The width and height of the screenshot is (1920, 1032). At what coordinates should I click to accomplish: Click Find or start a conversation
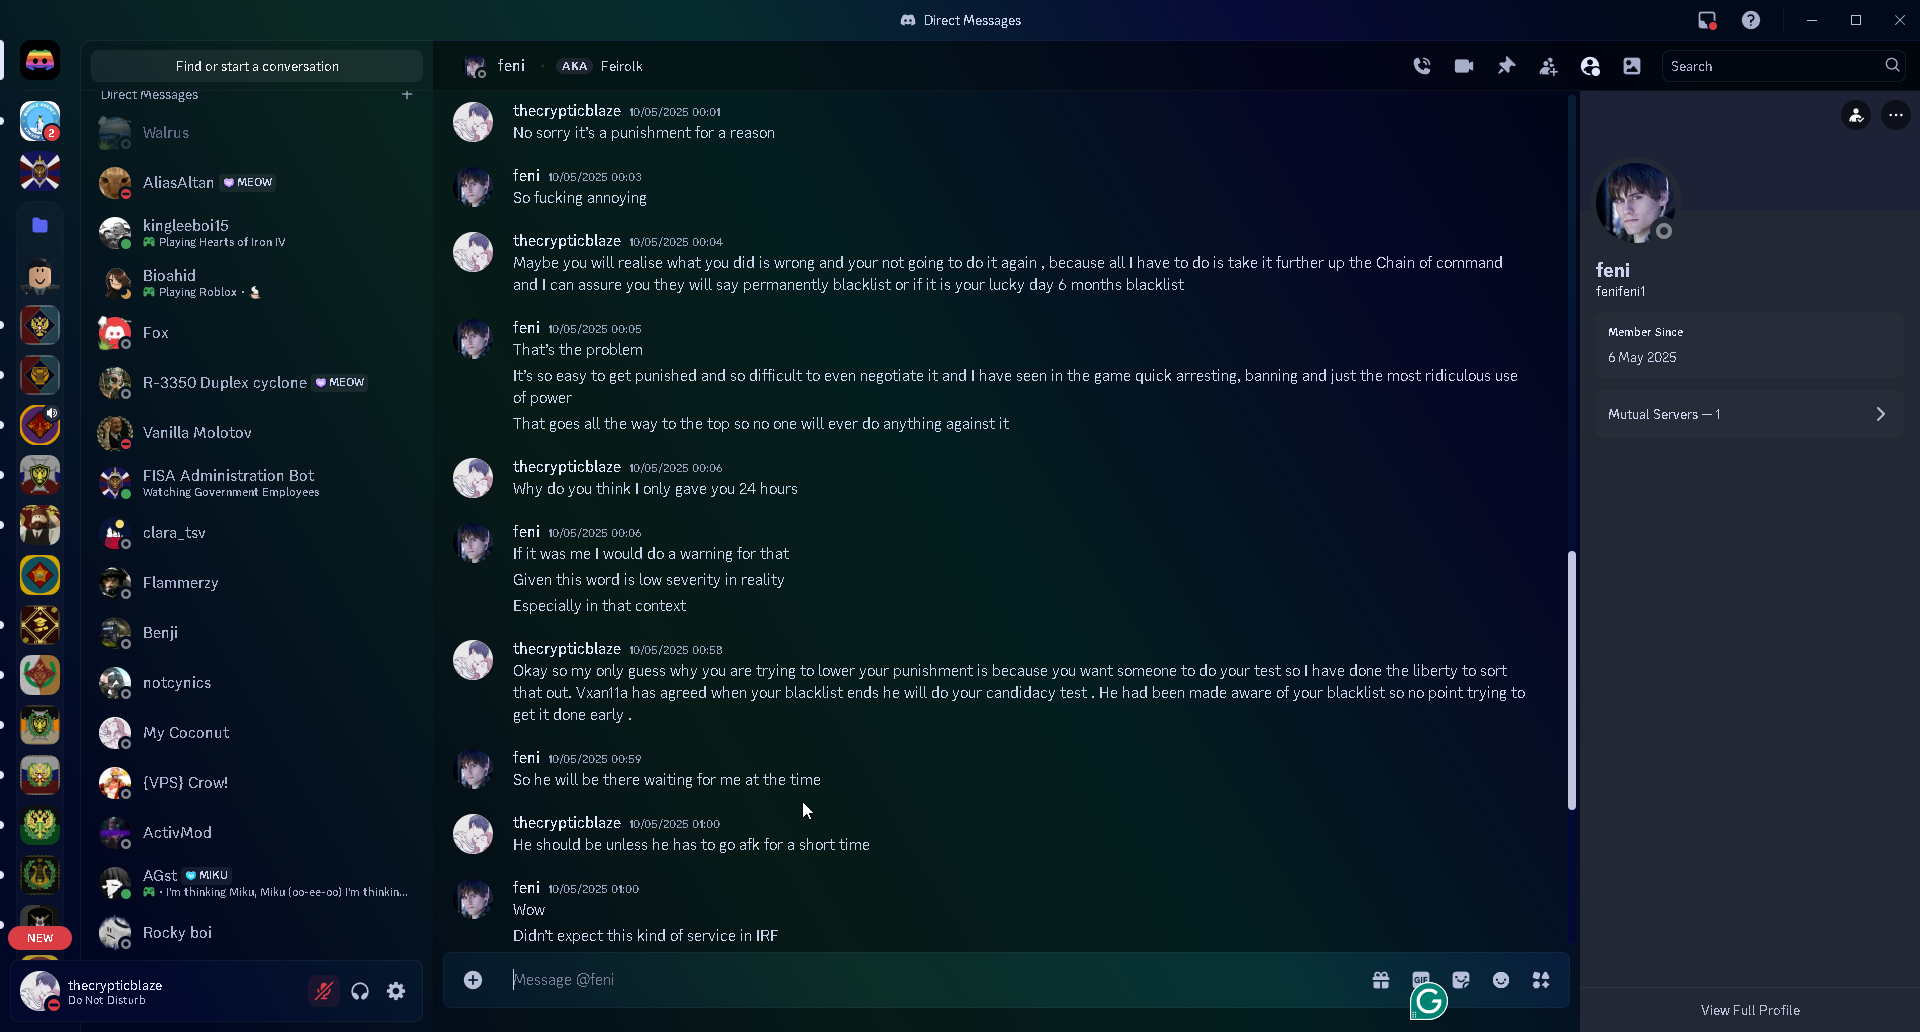pyautogui.click(x=257, y=66)
